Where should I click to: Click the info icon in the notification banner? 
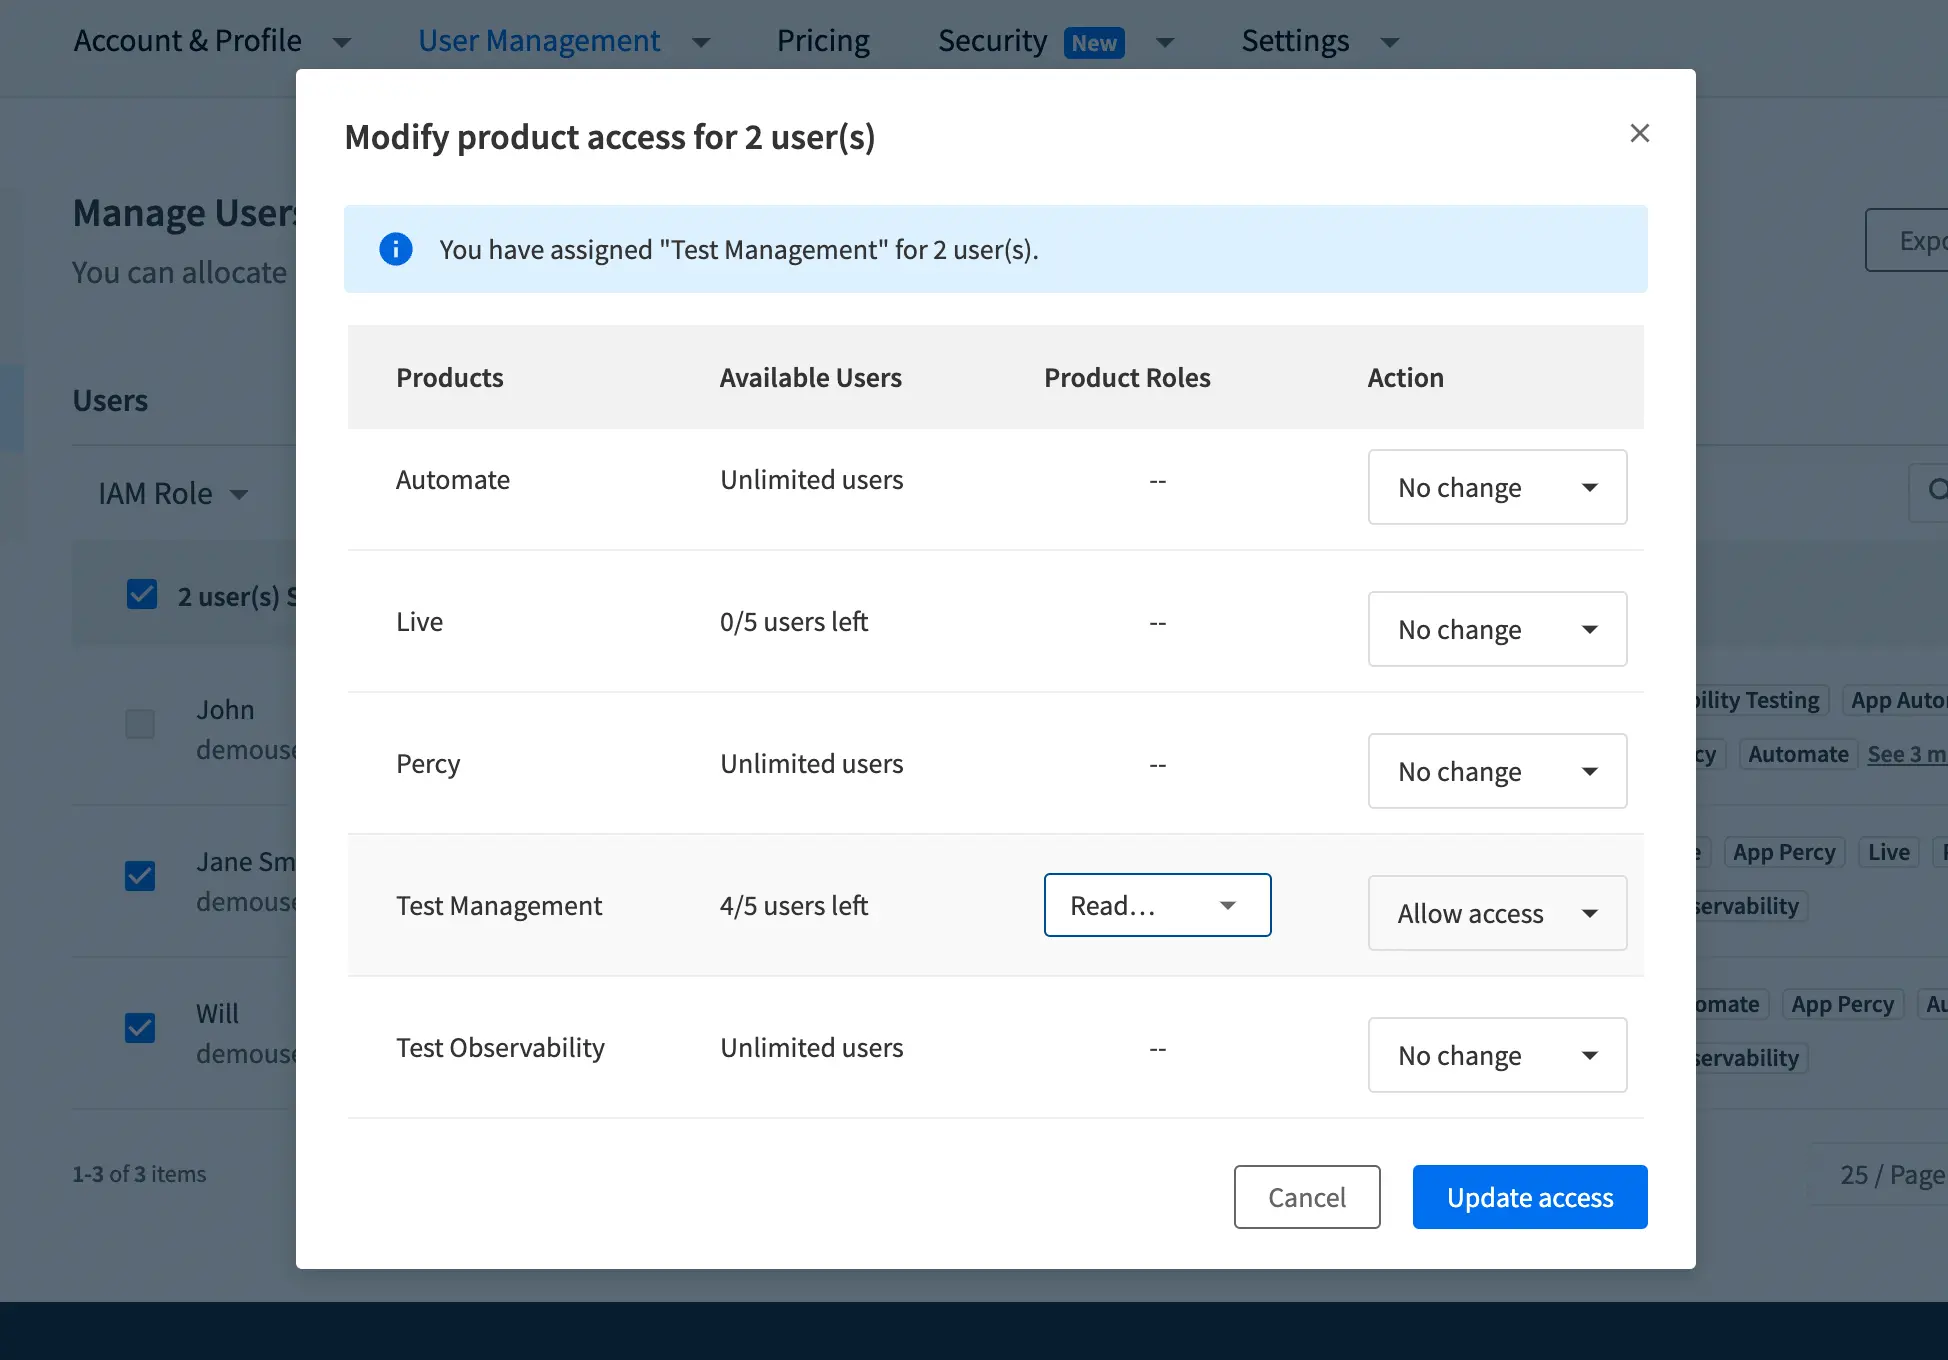[396, 249]
